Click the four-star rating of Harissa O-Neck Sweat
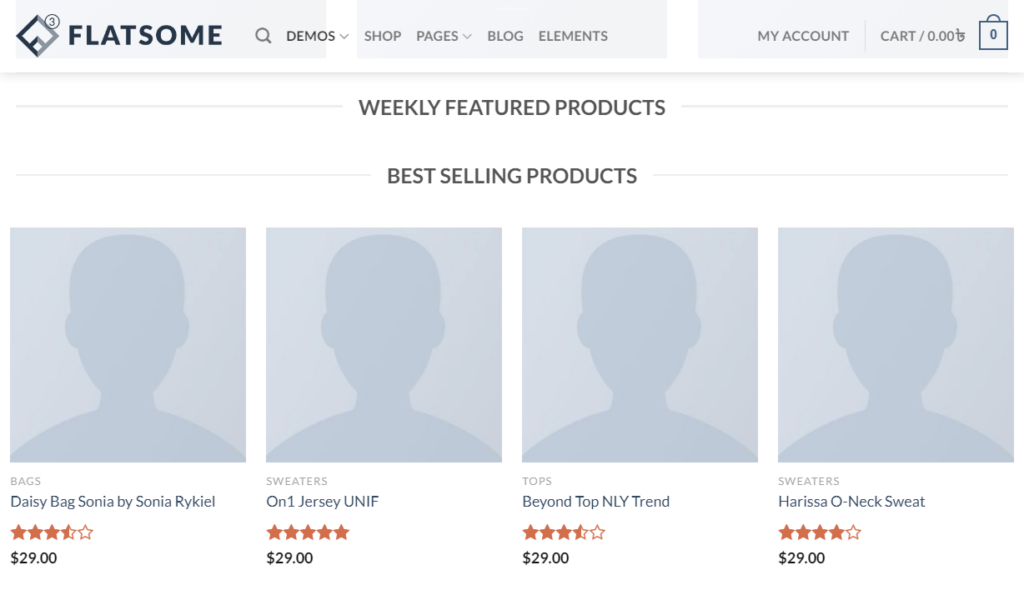The height and width of the screenshot is (615, 1024). click(820, 531)
